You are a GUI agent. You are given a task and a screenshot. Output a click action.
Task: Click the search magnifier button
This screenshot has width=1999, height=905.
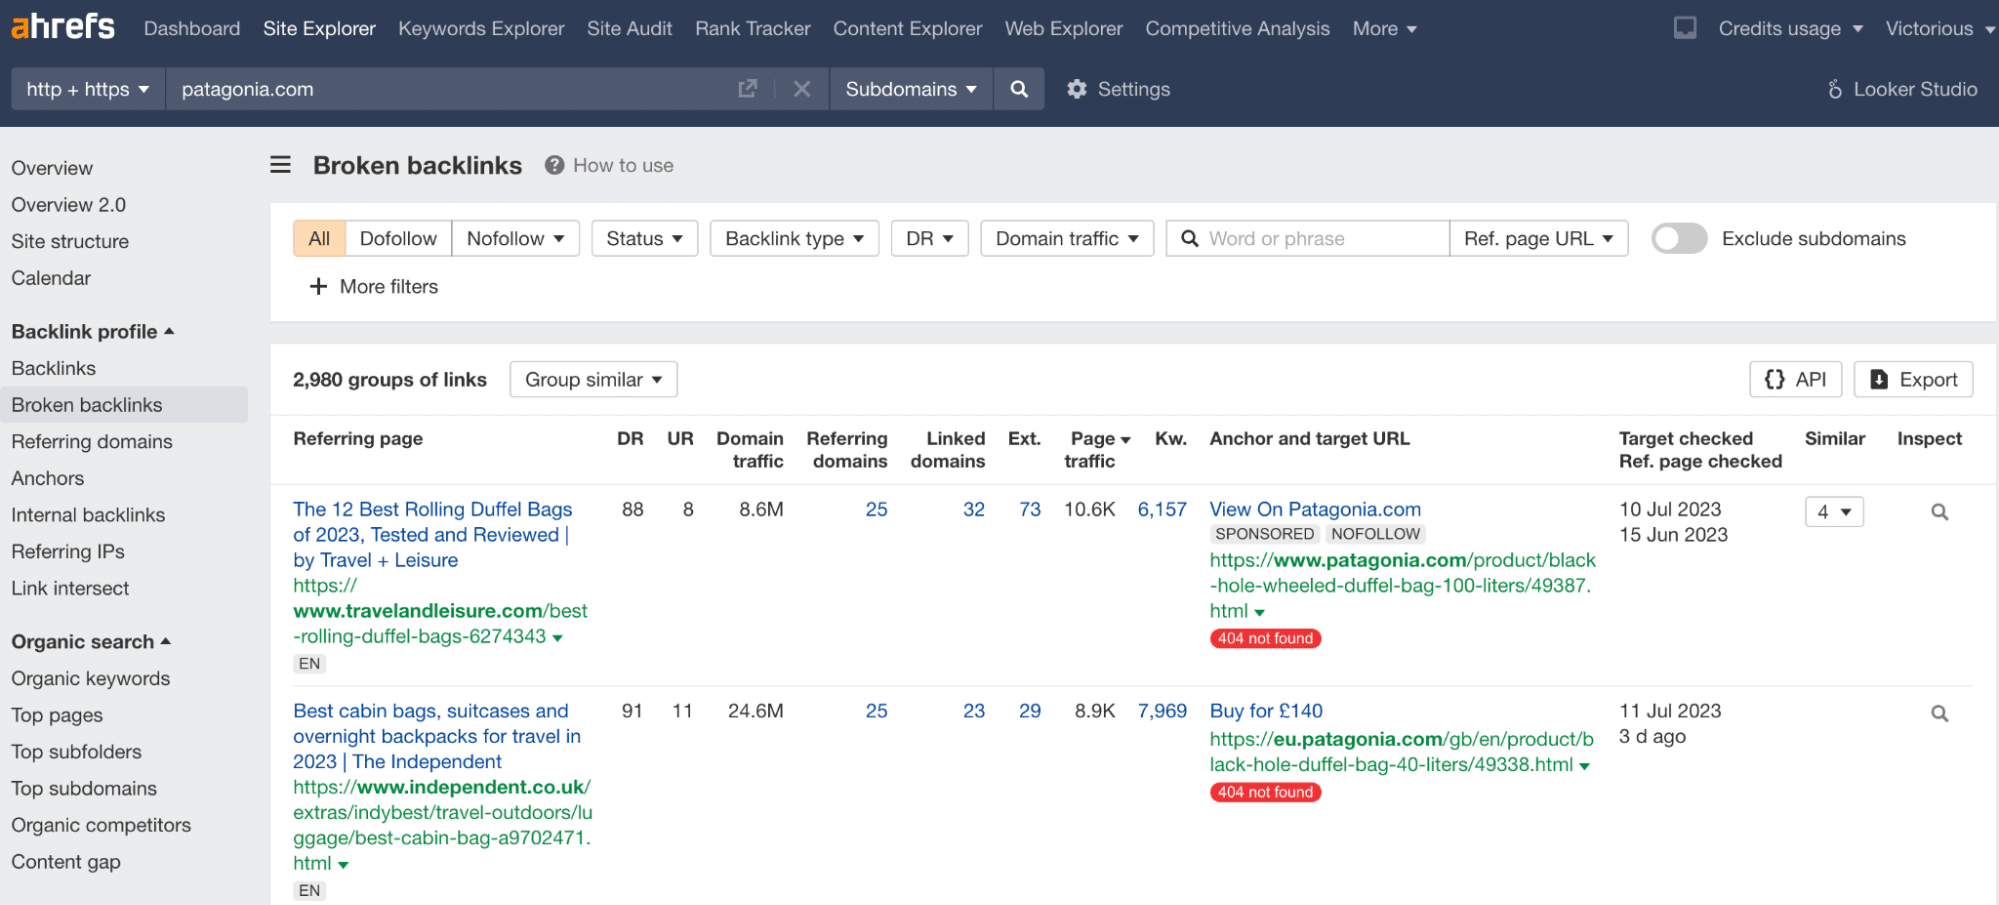(1019, 89)
